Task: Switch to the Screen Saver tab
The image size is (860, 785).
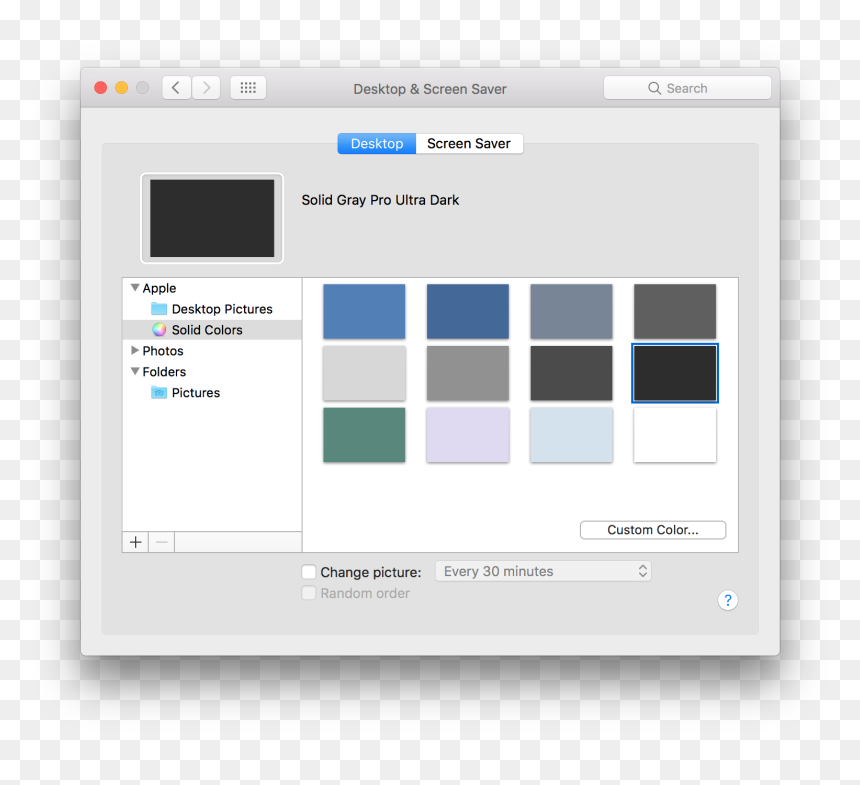Action: (x=469, y=144)
